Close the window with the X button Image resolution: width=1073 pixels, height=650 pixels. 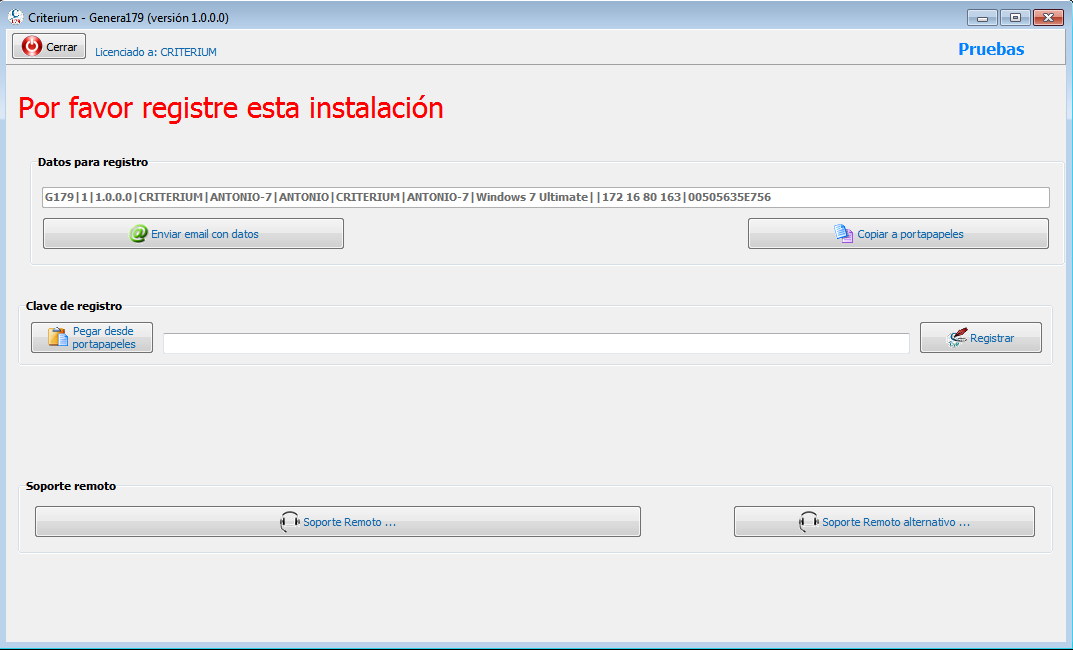[x=1048, y=18]
